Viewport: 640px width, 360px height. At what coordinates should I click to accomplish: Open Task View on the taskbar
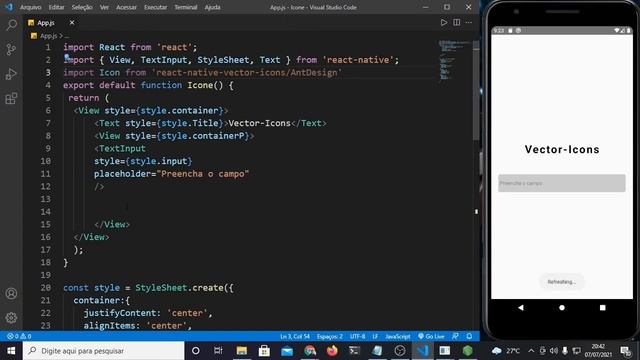218,351
